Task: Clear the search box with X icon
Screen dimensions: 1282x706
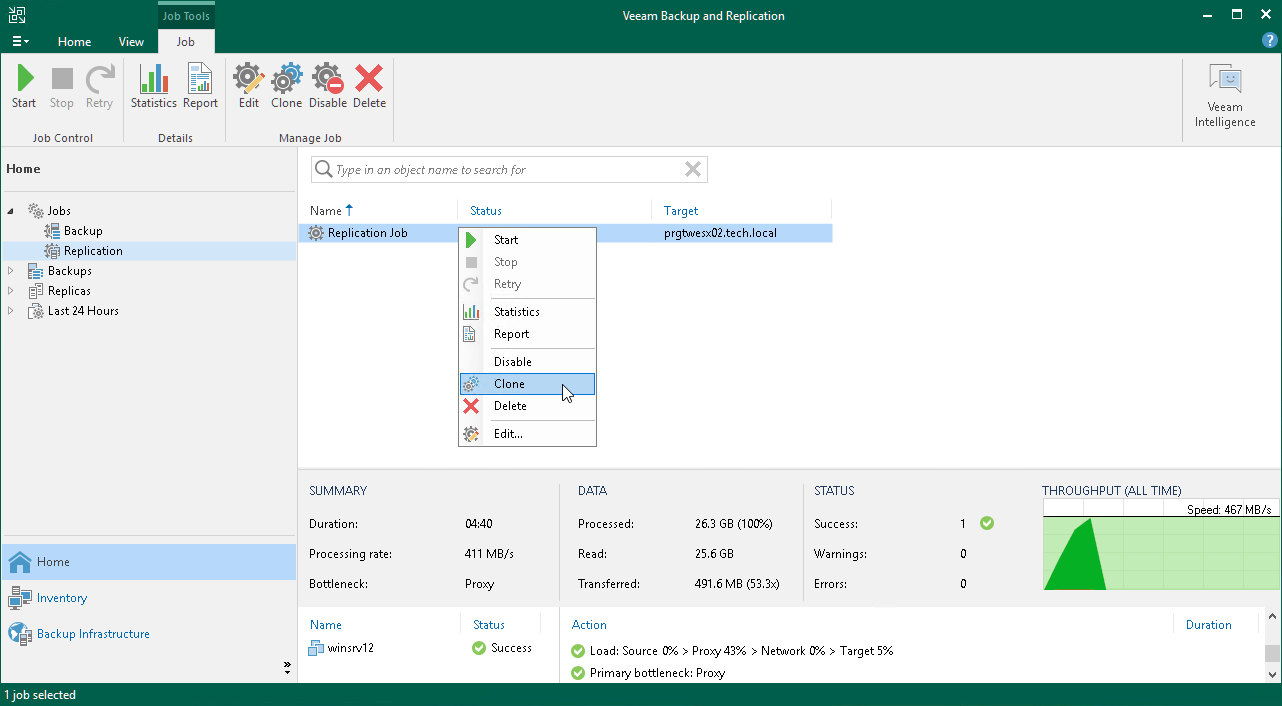Action: pos(692,169)
